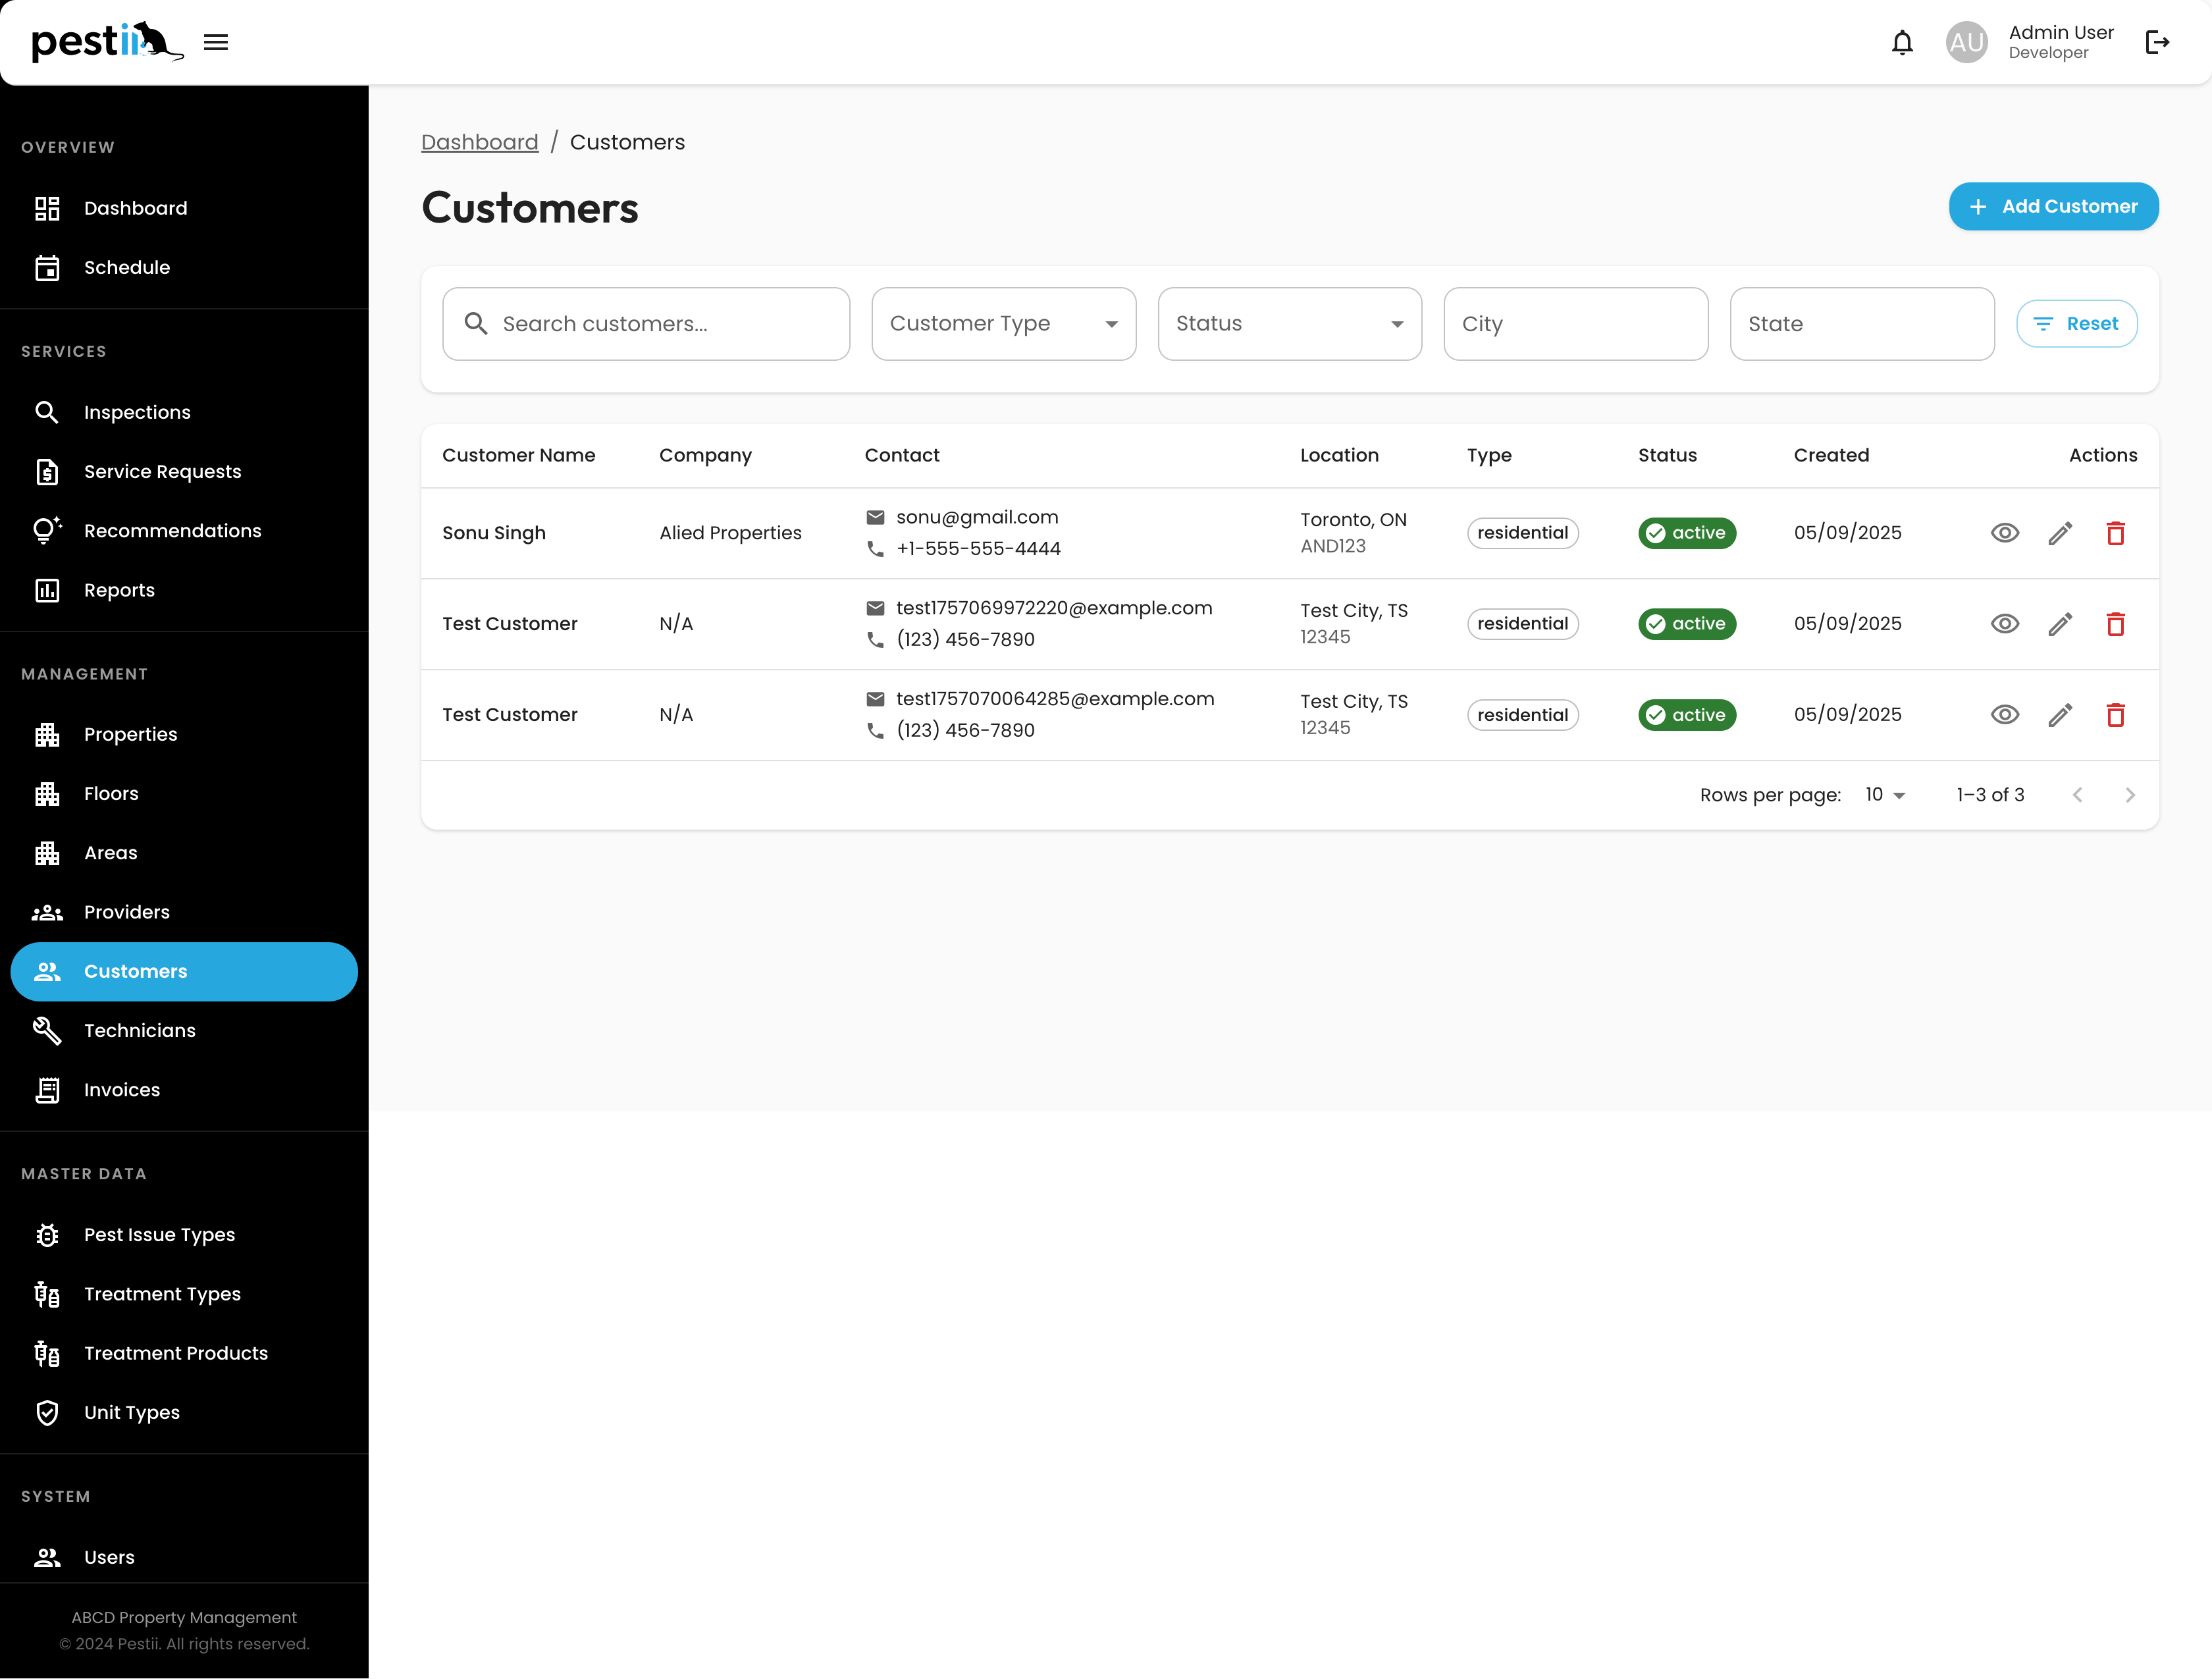Expand the Status filter dropdown
Screen dimensions: 2212x1679
tap(1289, 324)
